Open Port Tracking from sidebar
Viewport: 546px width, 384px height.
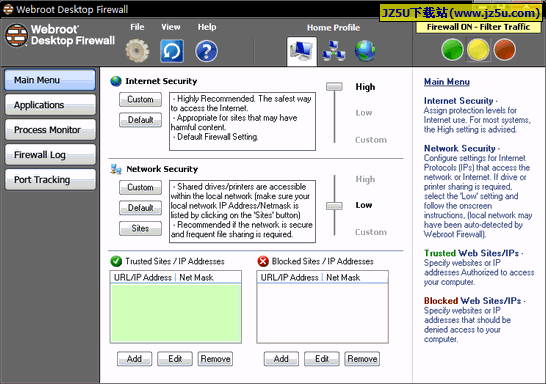pos(50,180)
